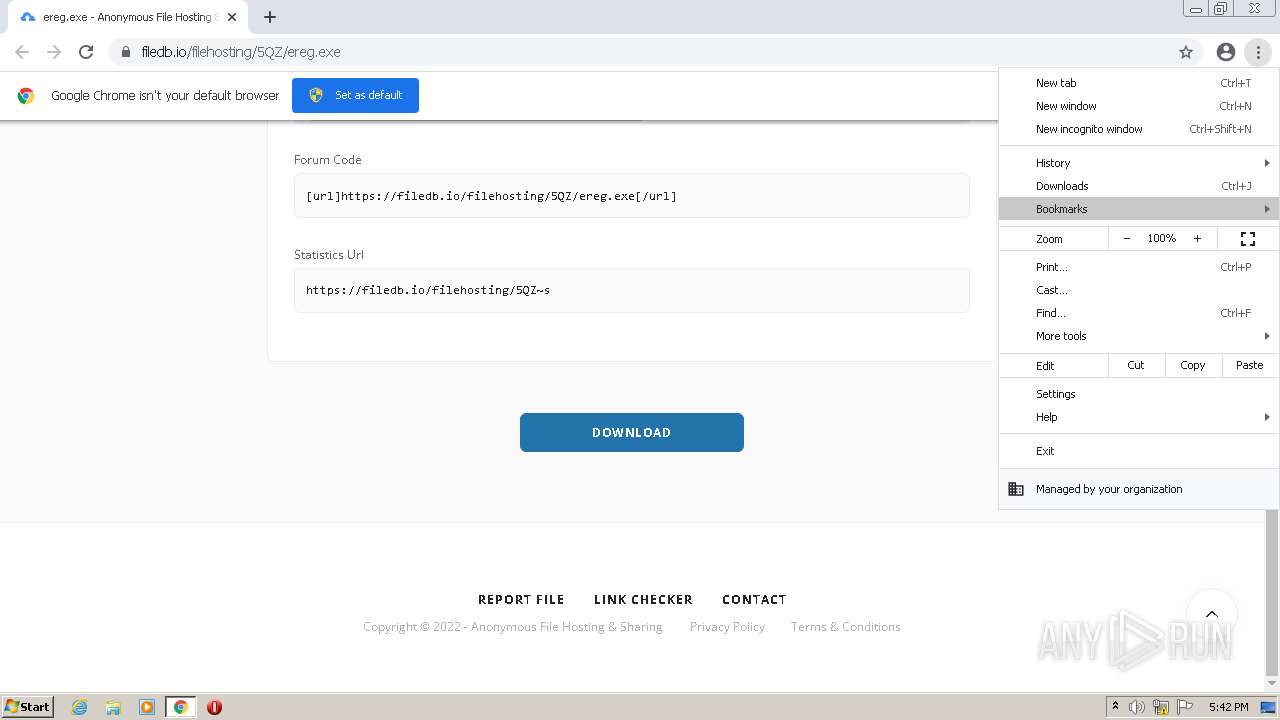Open a new tab with plus button
This screenshot has width=1280, height=720.
pyautogui.click(x=270, y=17)
